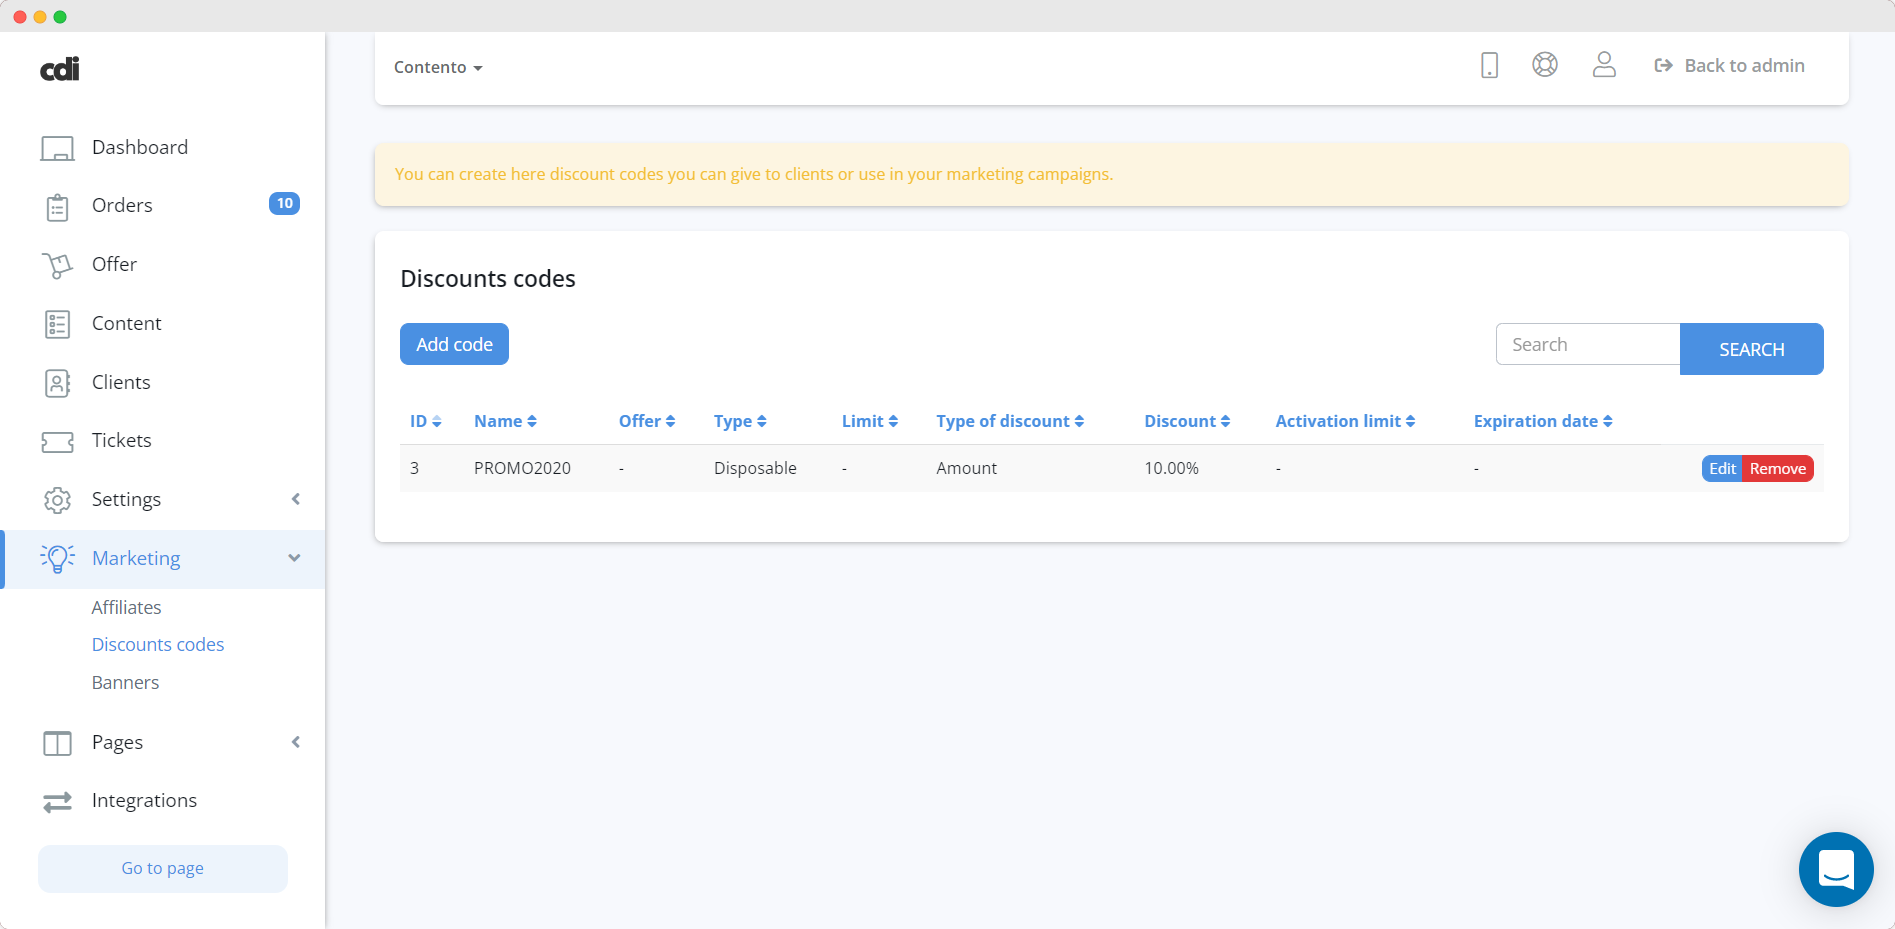Click the ID cell showing 3
Screen dimensions: 1895x929
coord(414,468)
